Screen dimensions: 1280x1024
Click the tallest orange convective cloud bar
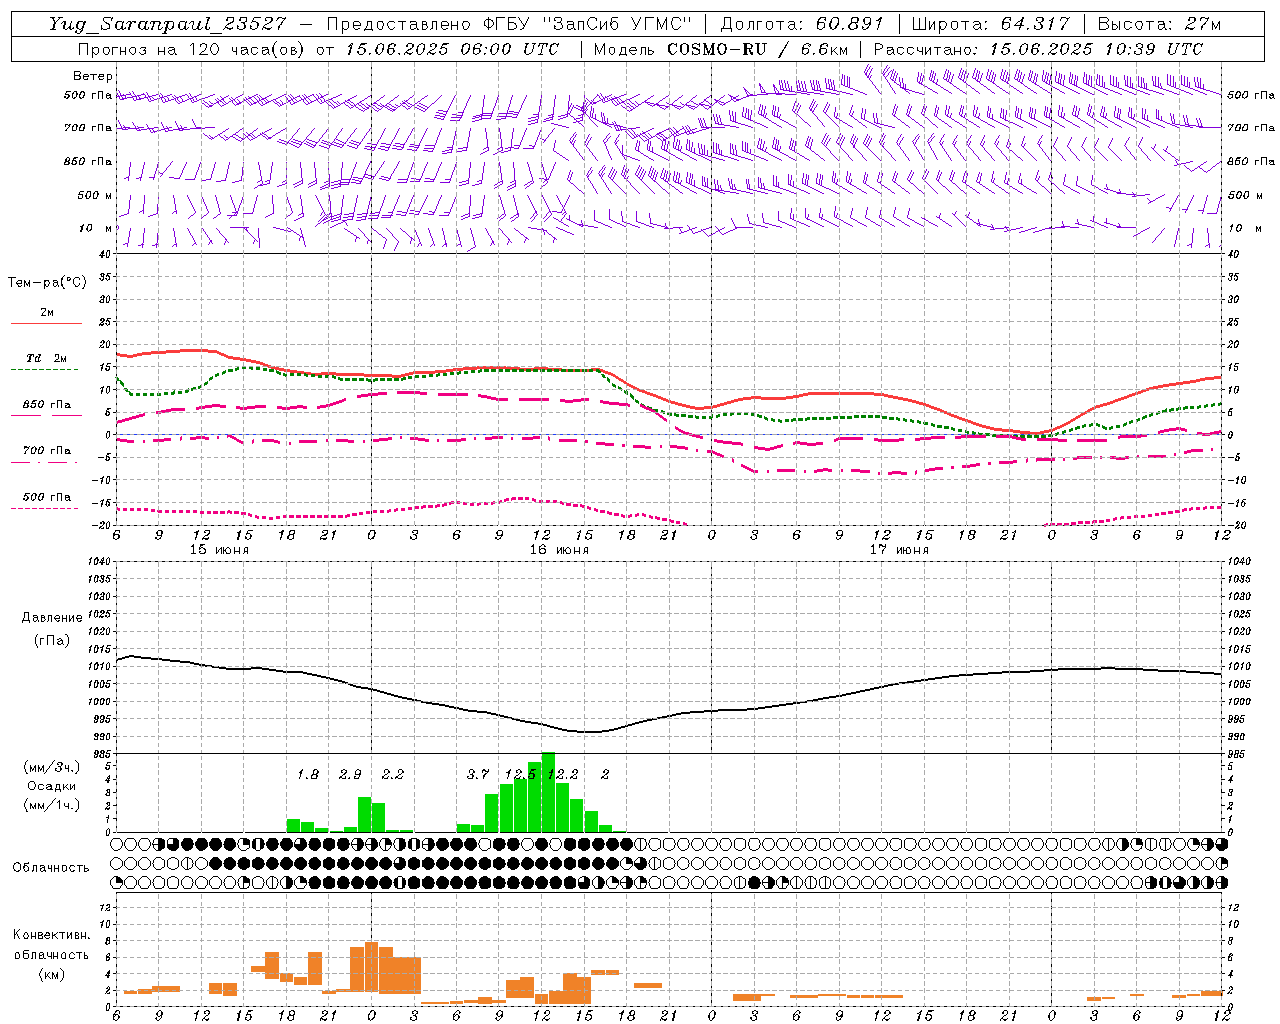(372, 966)
